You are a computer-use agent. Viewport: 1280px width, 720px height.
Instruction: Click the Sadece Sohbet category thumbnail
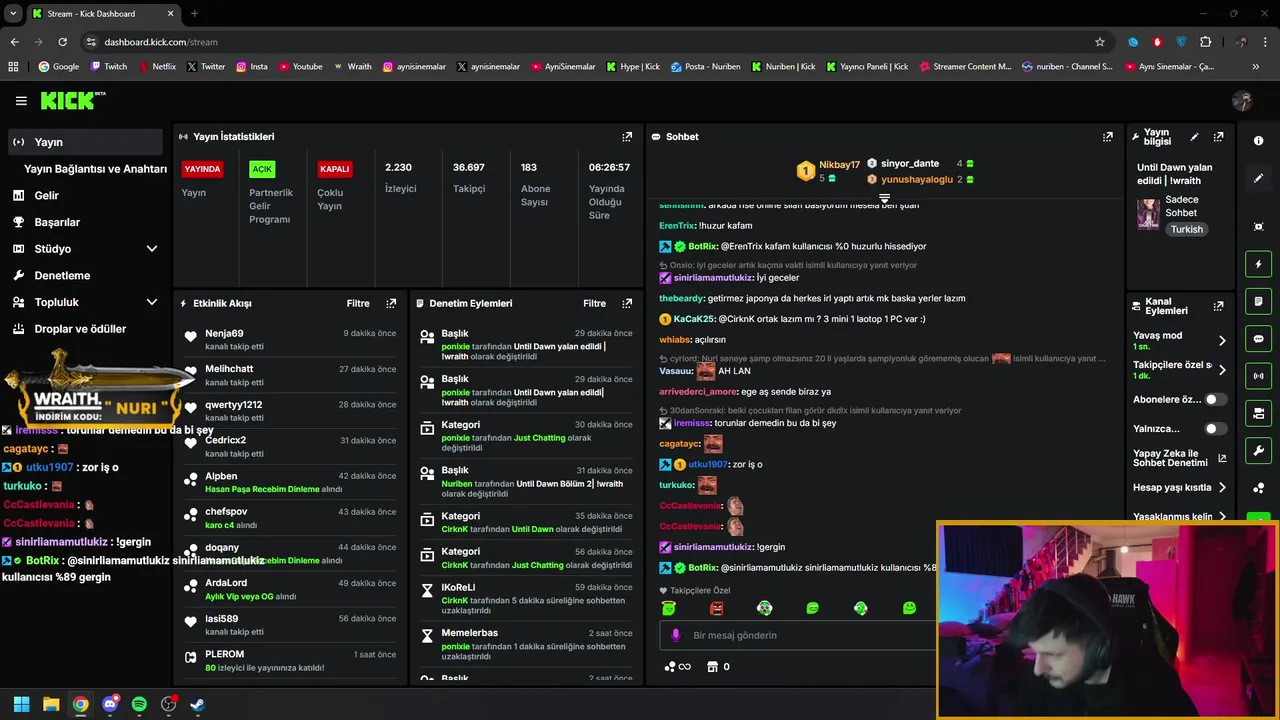(x=1148, y=214)
